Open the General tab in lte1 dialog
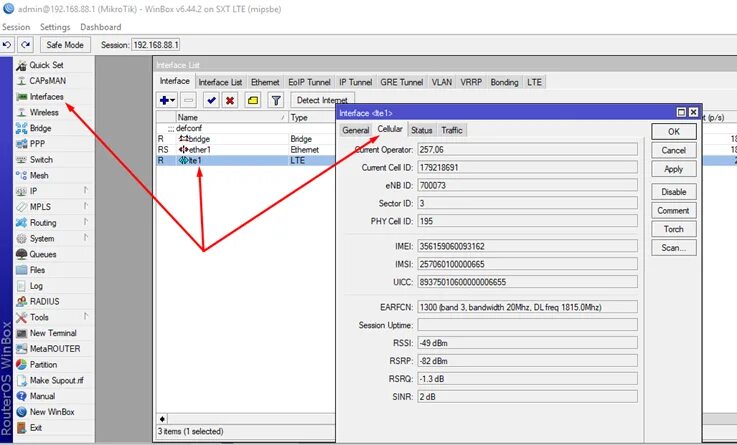 pyautogui.click(x=355, y=130)
